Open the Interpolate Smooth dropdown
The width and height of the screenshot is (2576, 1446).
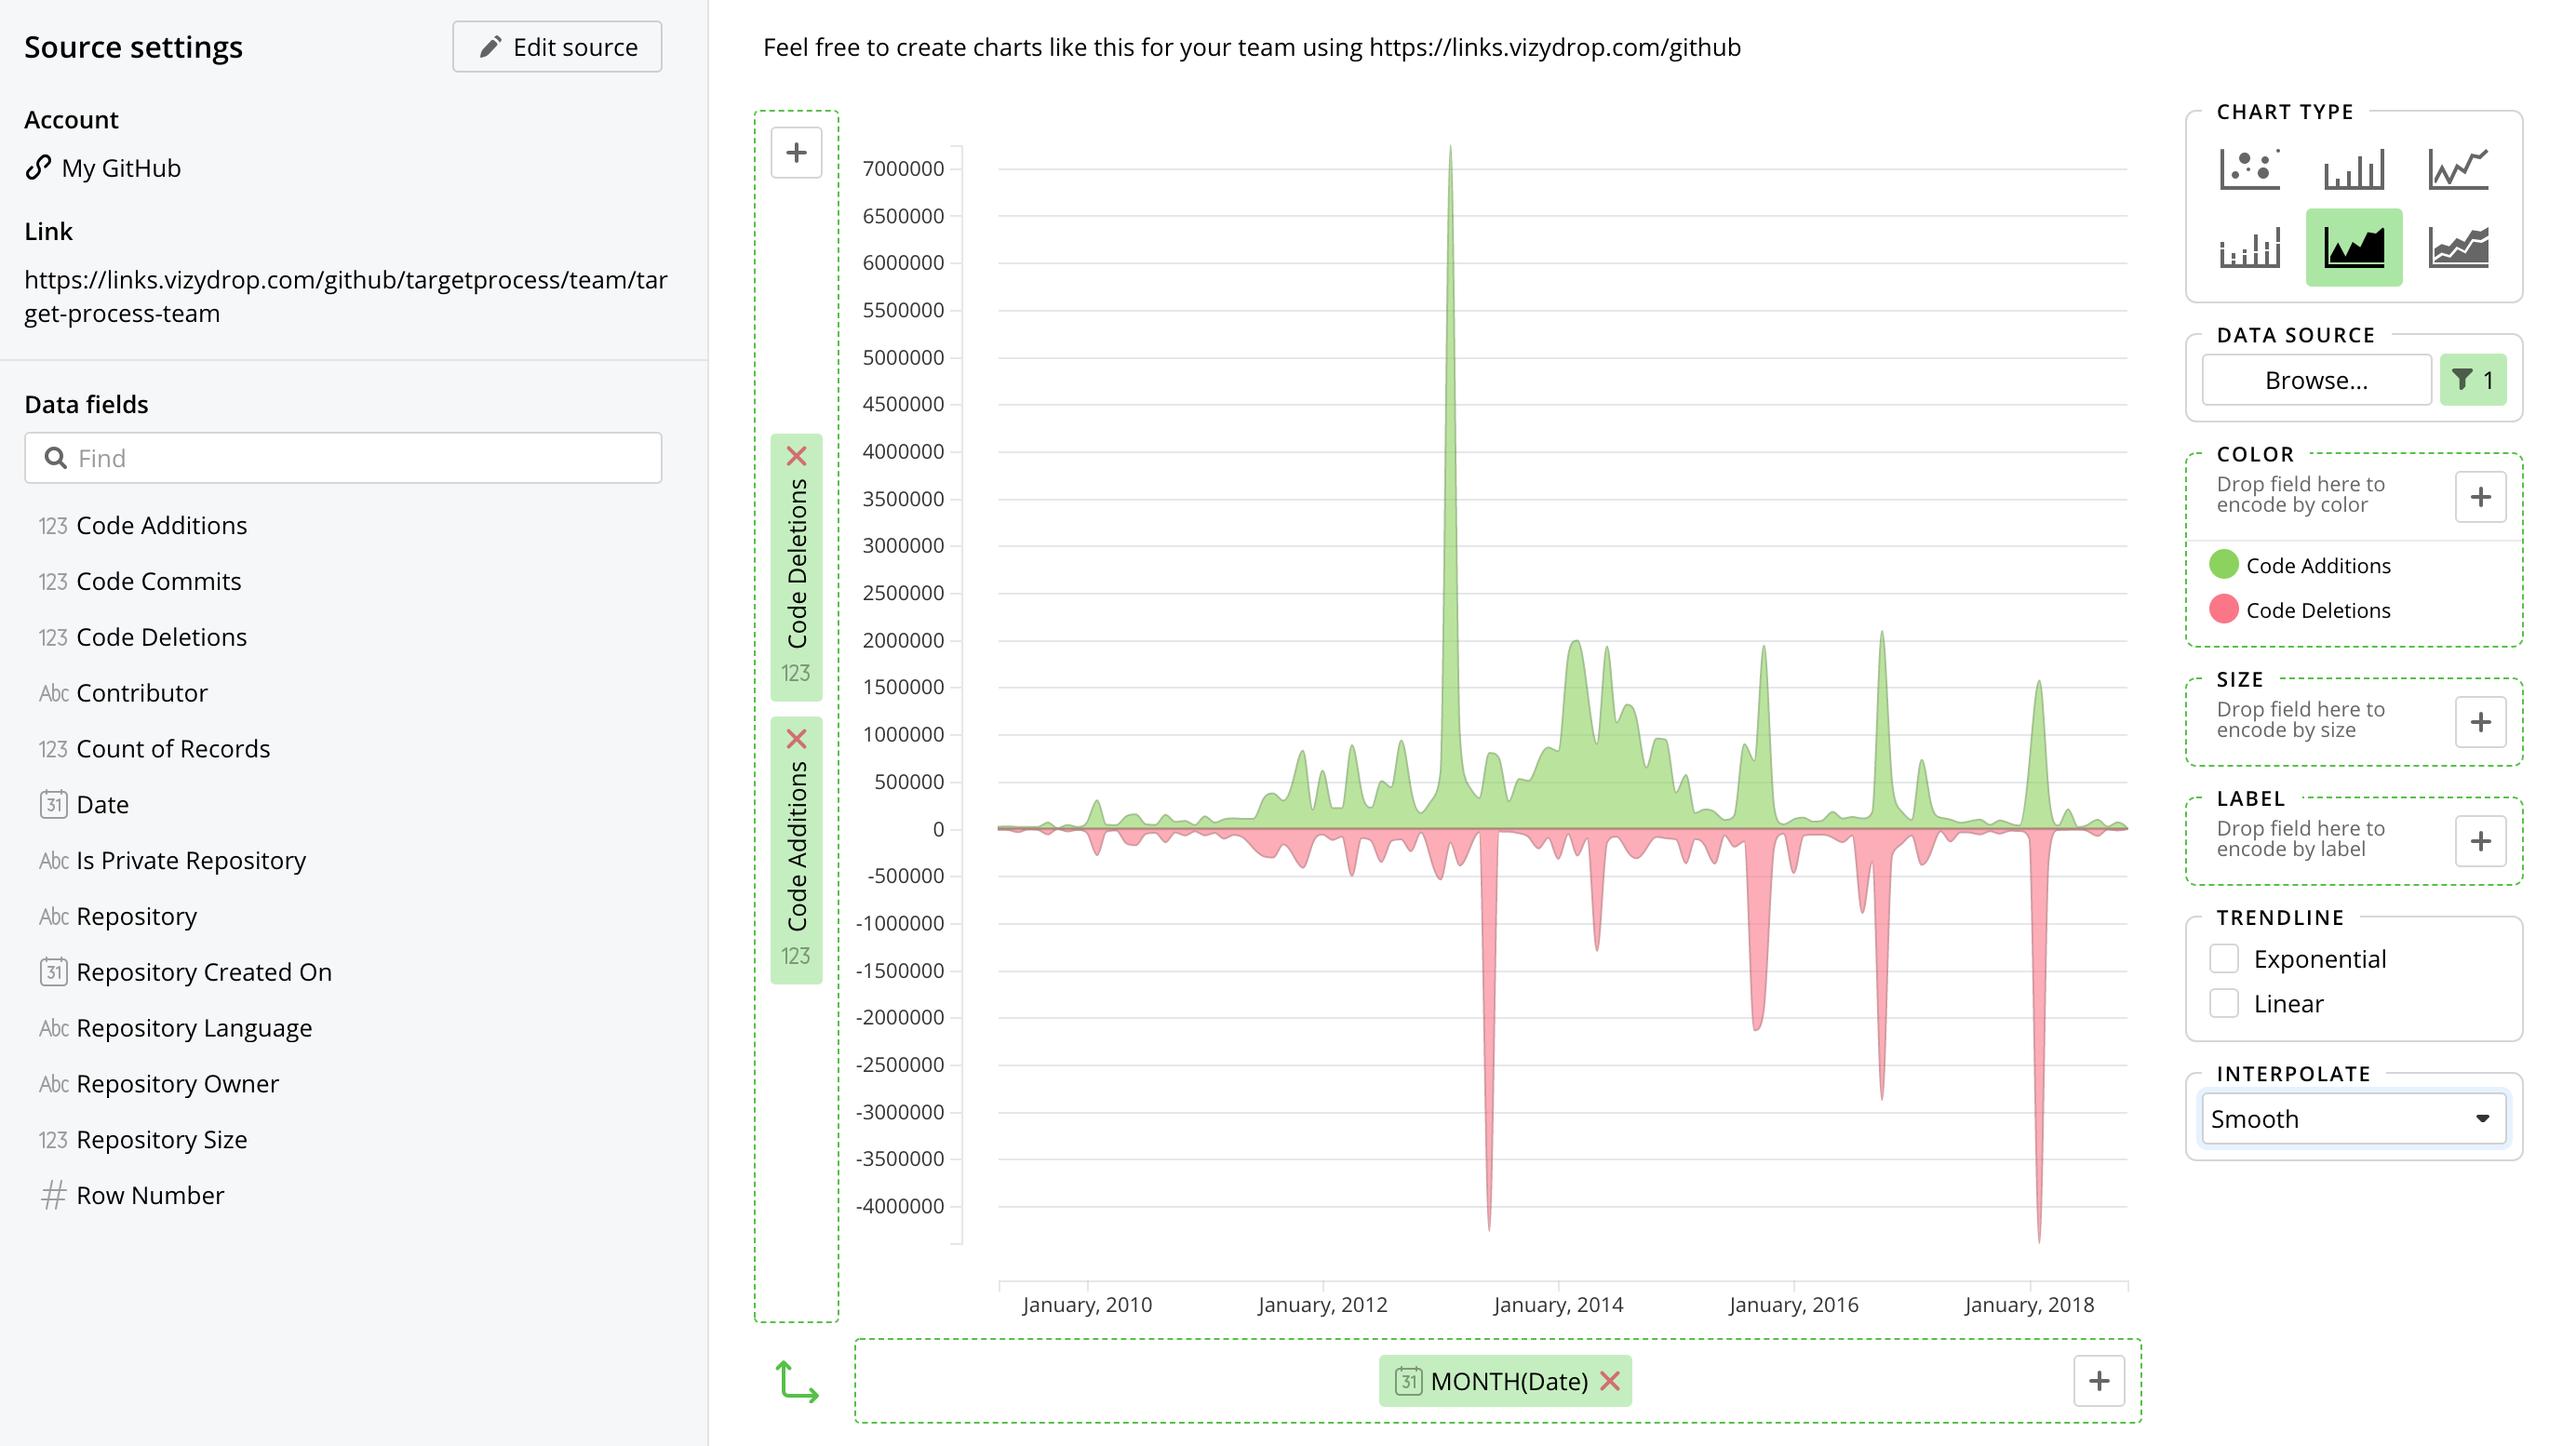(x=2352, y=1118)
